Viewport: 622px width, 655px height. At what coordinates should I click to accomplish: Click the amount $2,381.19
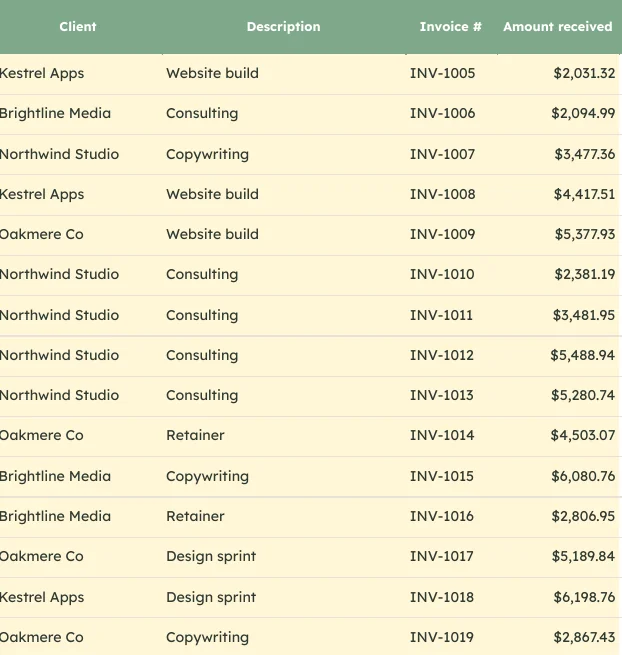pyautogui.click(x=584, y=274)
